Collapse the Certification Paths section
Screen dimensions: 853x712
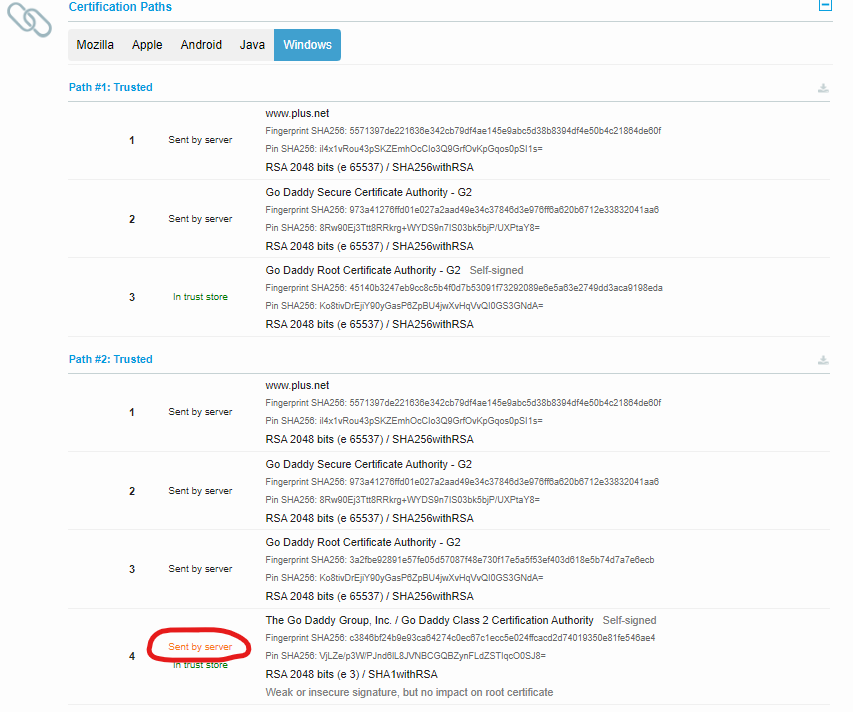(x=825, y=5)
